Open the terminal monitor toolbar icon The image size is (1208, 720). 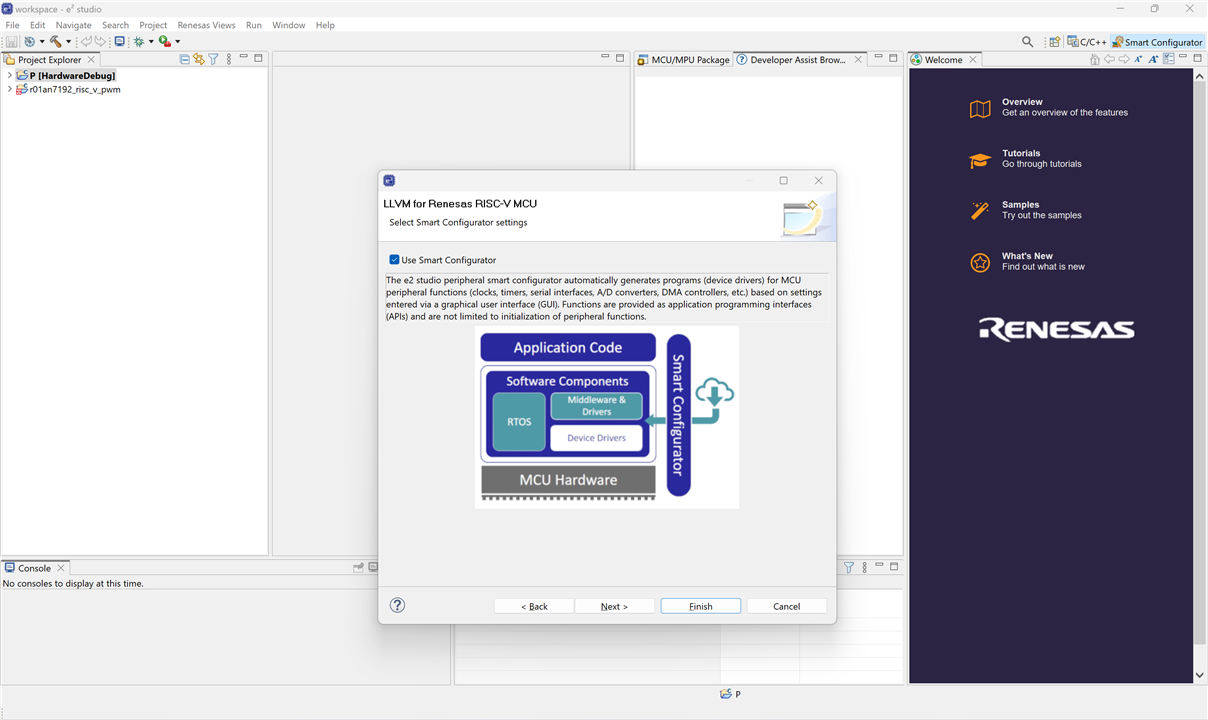119,41
